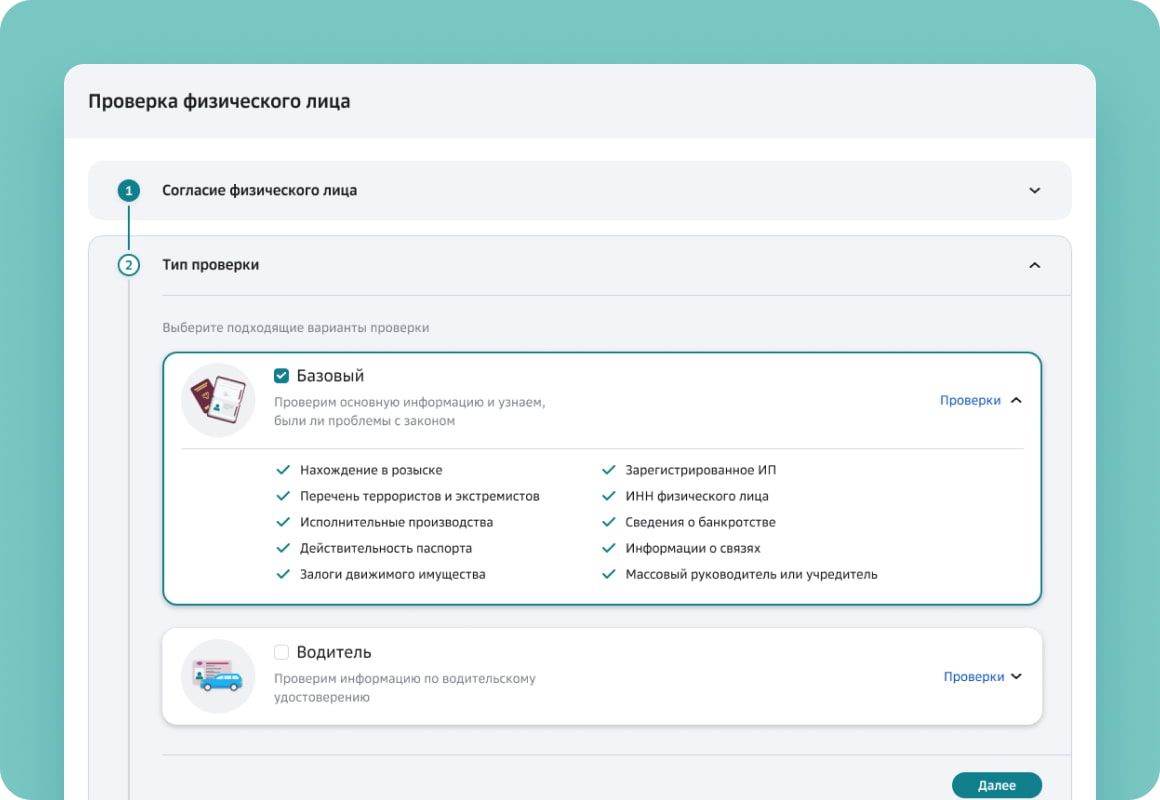Click the checkmark beside Перечень террористов и экстремистов
The width and height of the screenshot is (1160, 800).
[x=283, y=496]
